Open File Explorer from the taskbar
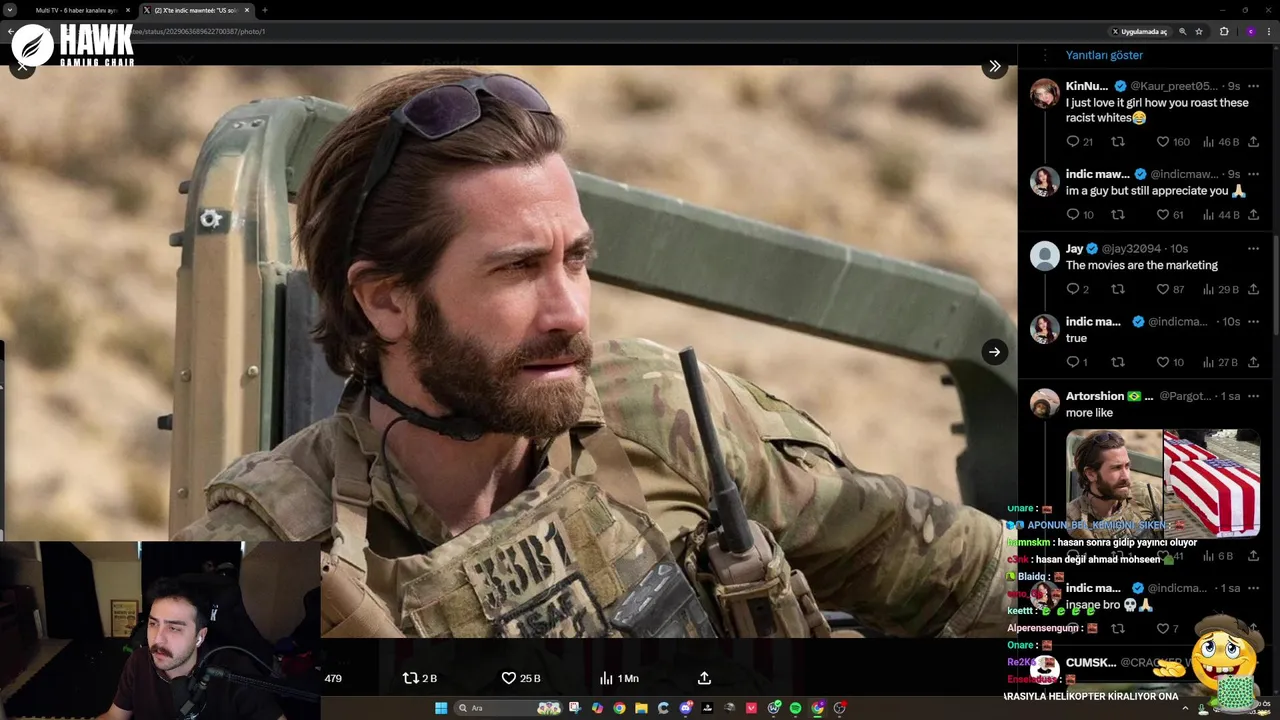The image size is (1280, 720). (x=641, y=708)
